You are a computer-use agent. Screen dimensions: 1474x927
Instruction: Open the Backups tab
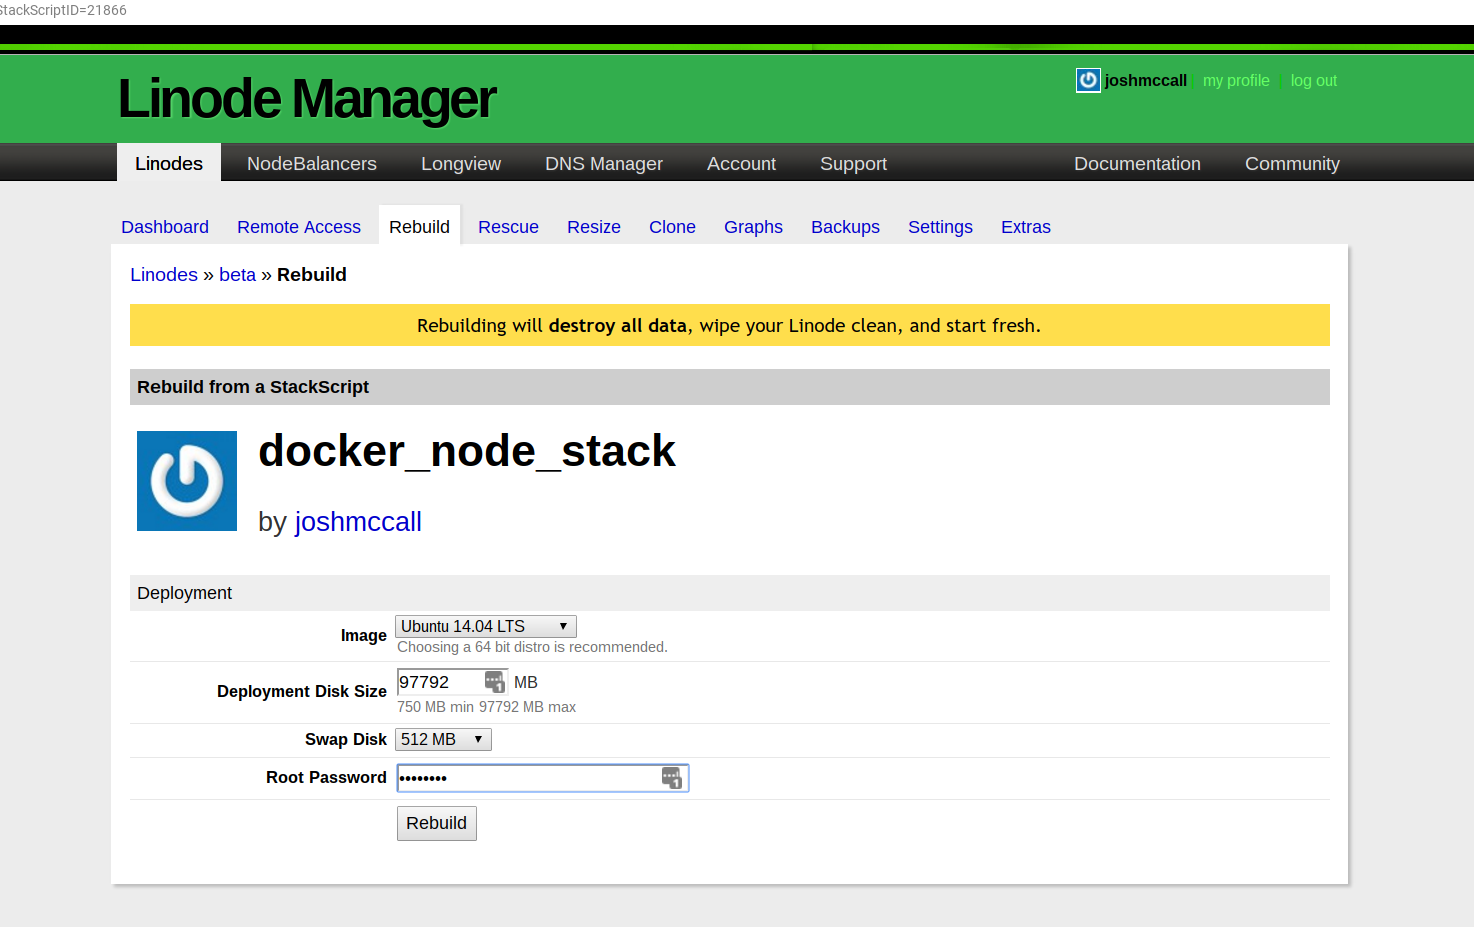845,226
